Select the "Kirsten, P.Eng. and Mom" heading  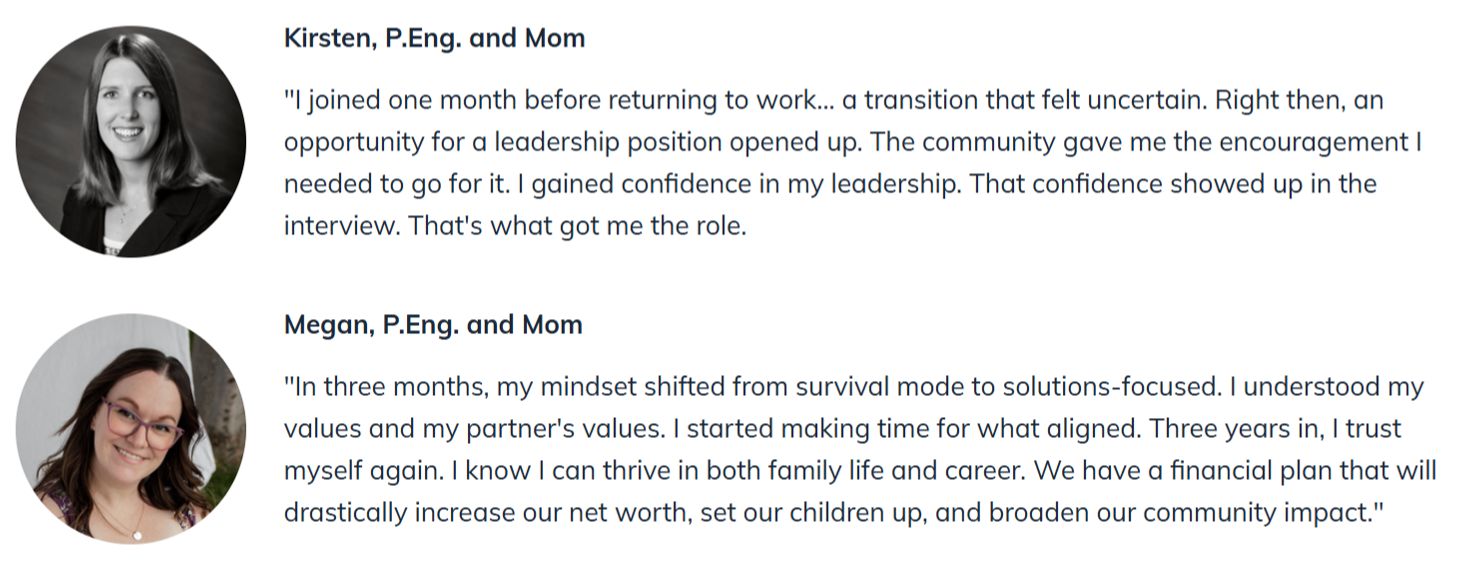point(434,39)
